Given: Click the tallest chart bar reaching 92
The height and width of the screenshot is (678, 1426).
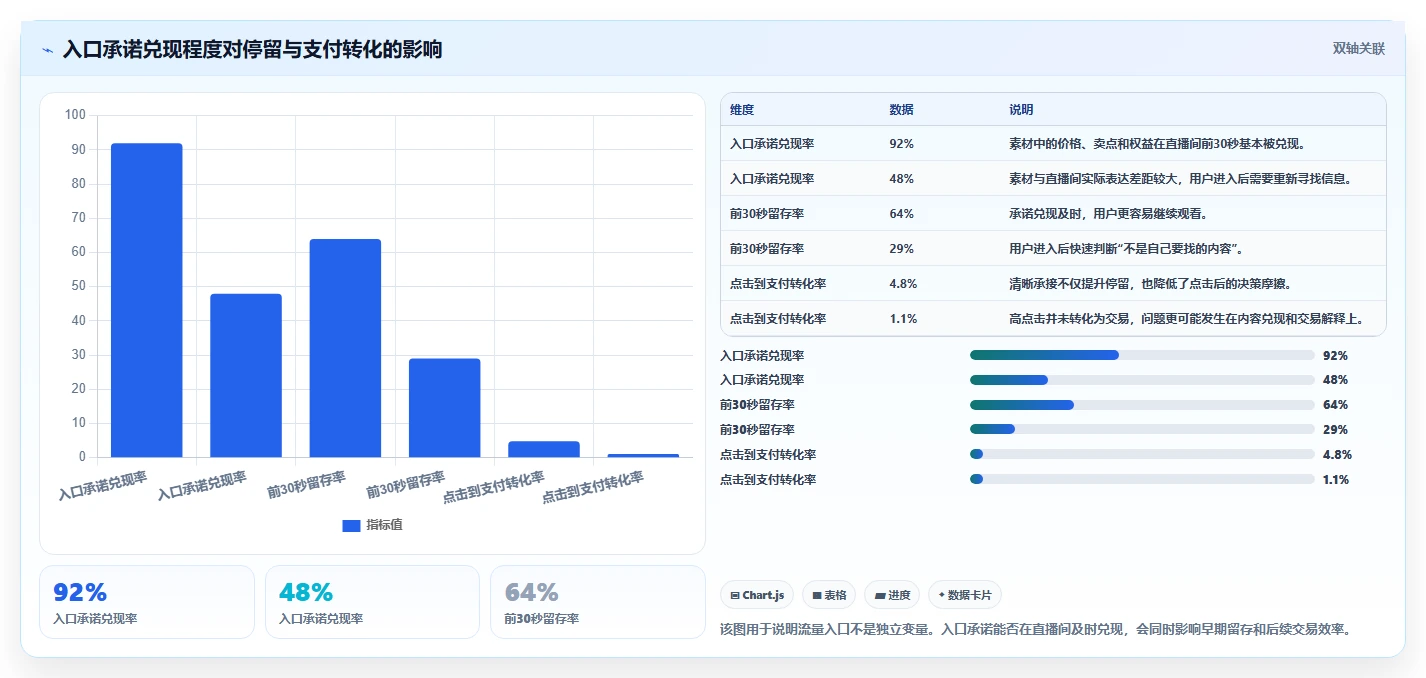Looking at the screenshot, I should [146, 300].
